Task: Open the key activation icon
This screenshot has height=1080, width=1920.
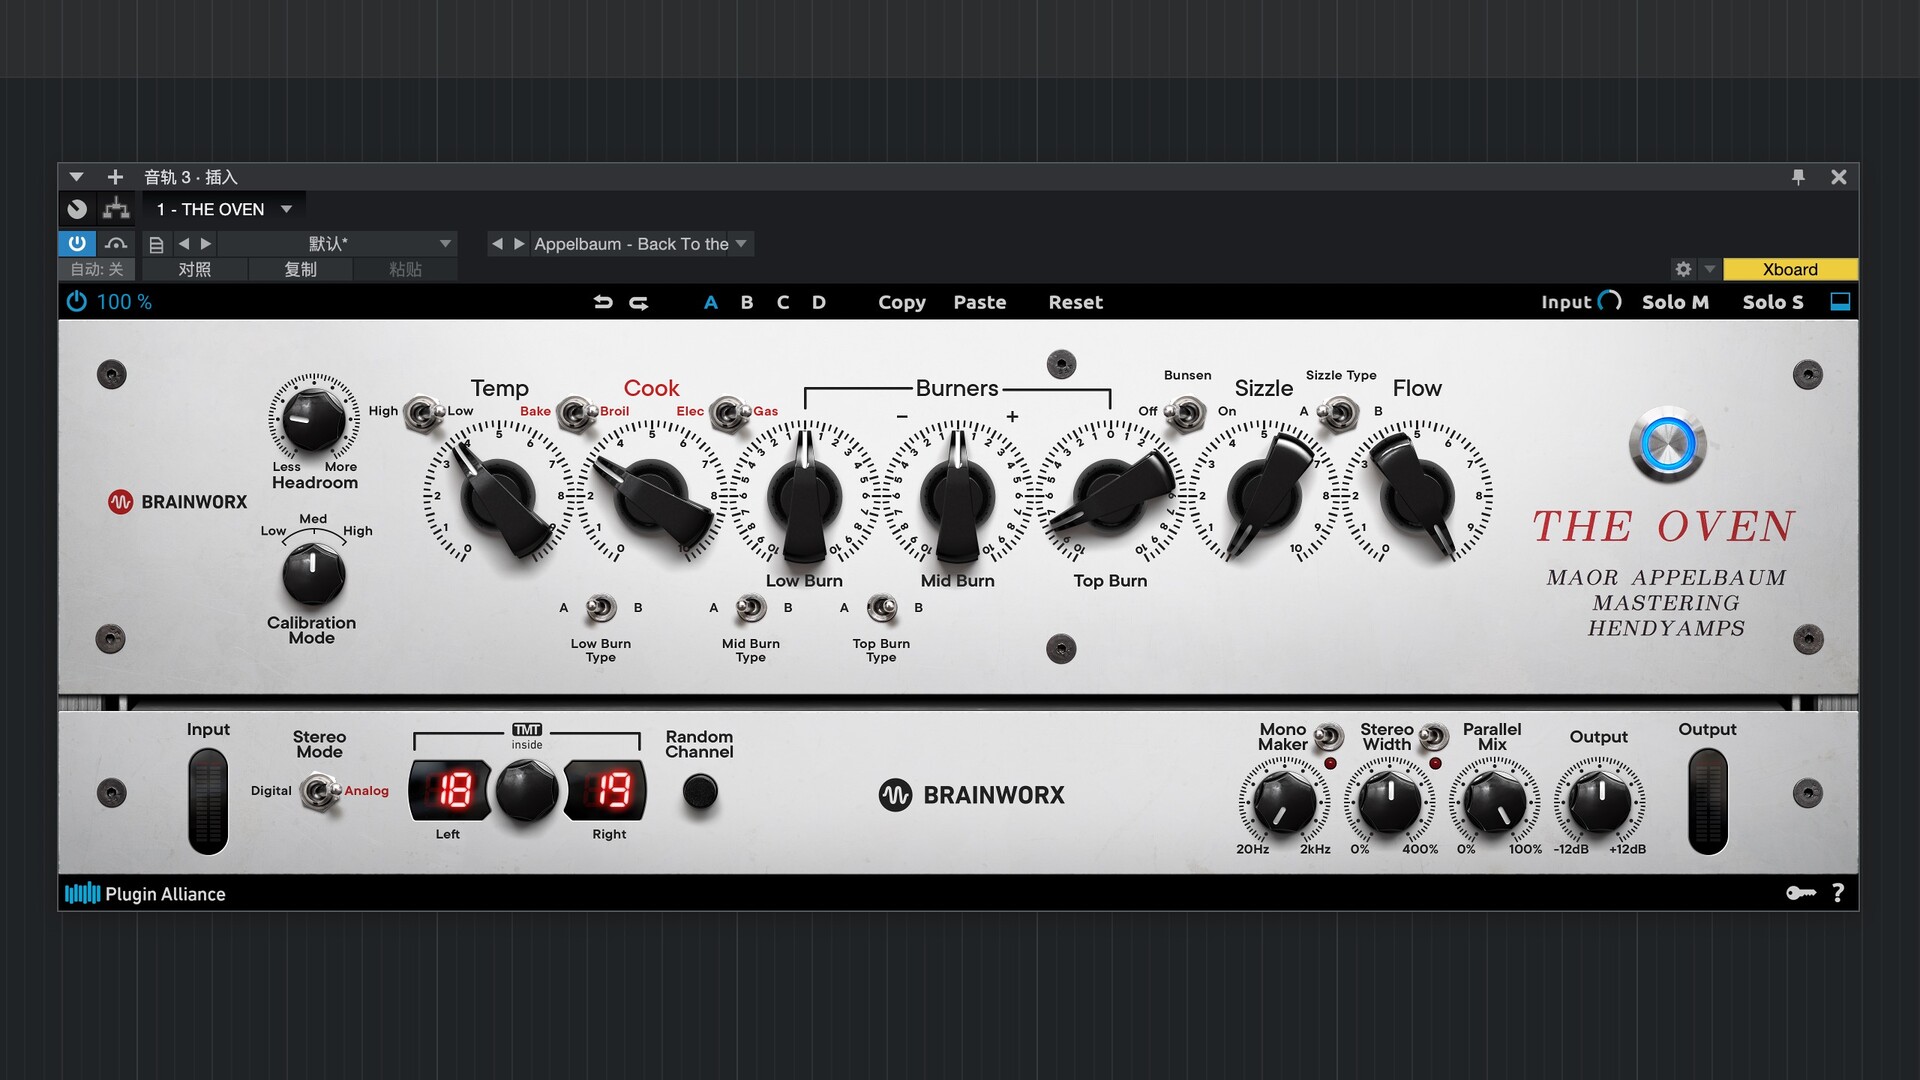Action: pos(1800,893)
